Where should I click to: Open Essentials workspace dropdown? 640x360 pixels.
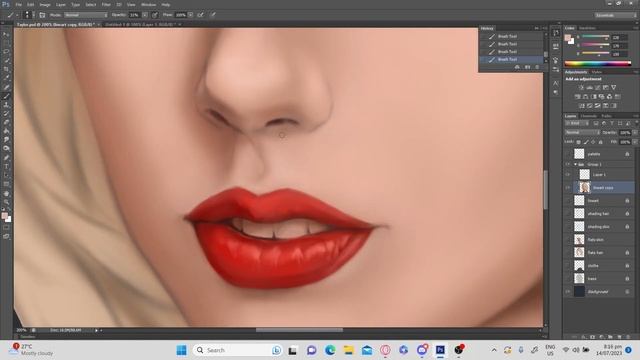tap(615, 15)
